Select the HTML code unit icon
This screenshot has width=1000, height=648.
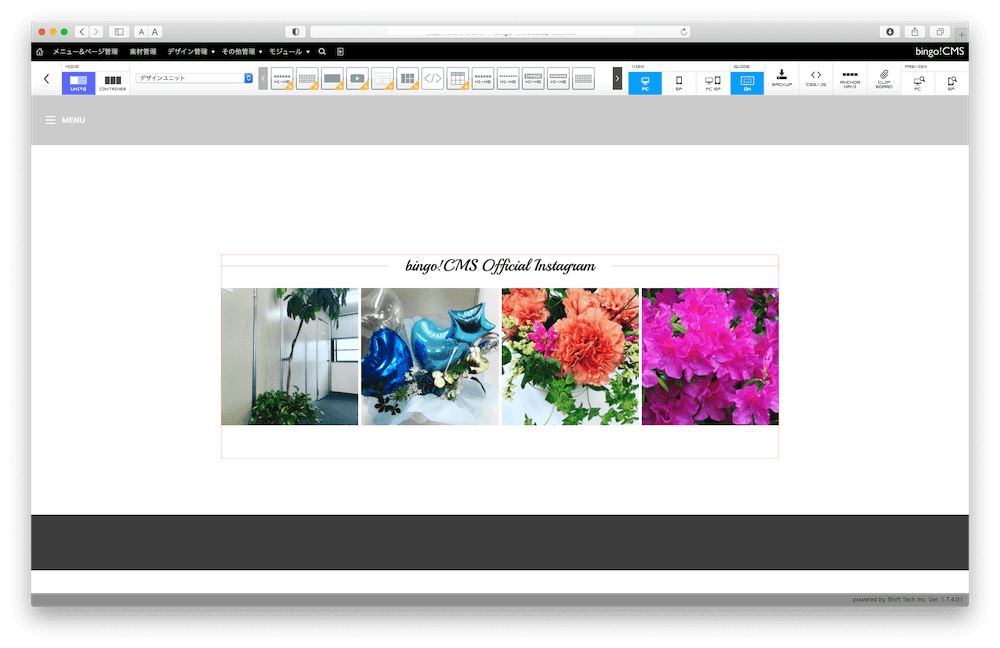[x=432, y=78]
